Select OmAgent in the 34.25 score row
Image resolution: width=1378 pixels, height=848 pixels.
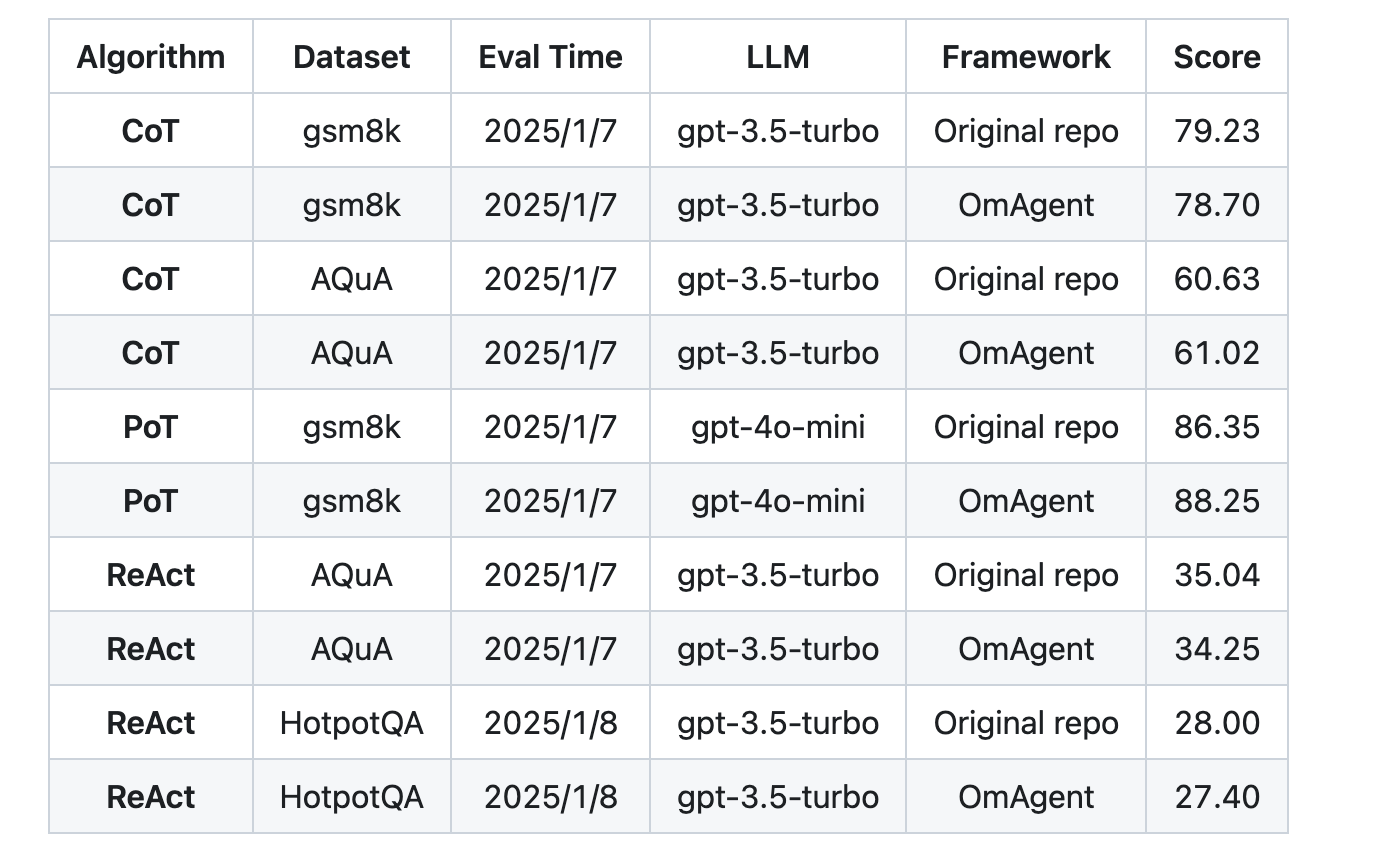[x=1026, y=649]
